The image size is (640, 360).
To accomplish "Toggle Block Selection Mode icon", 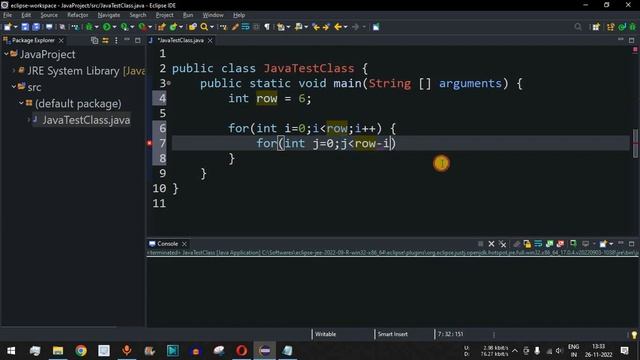I will [256, 27].
